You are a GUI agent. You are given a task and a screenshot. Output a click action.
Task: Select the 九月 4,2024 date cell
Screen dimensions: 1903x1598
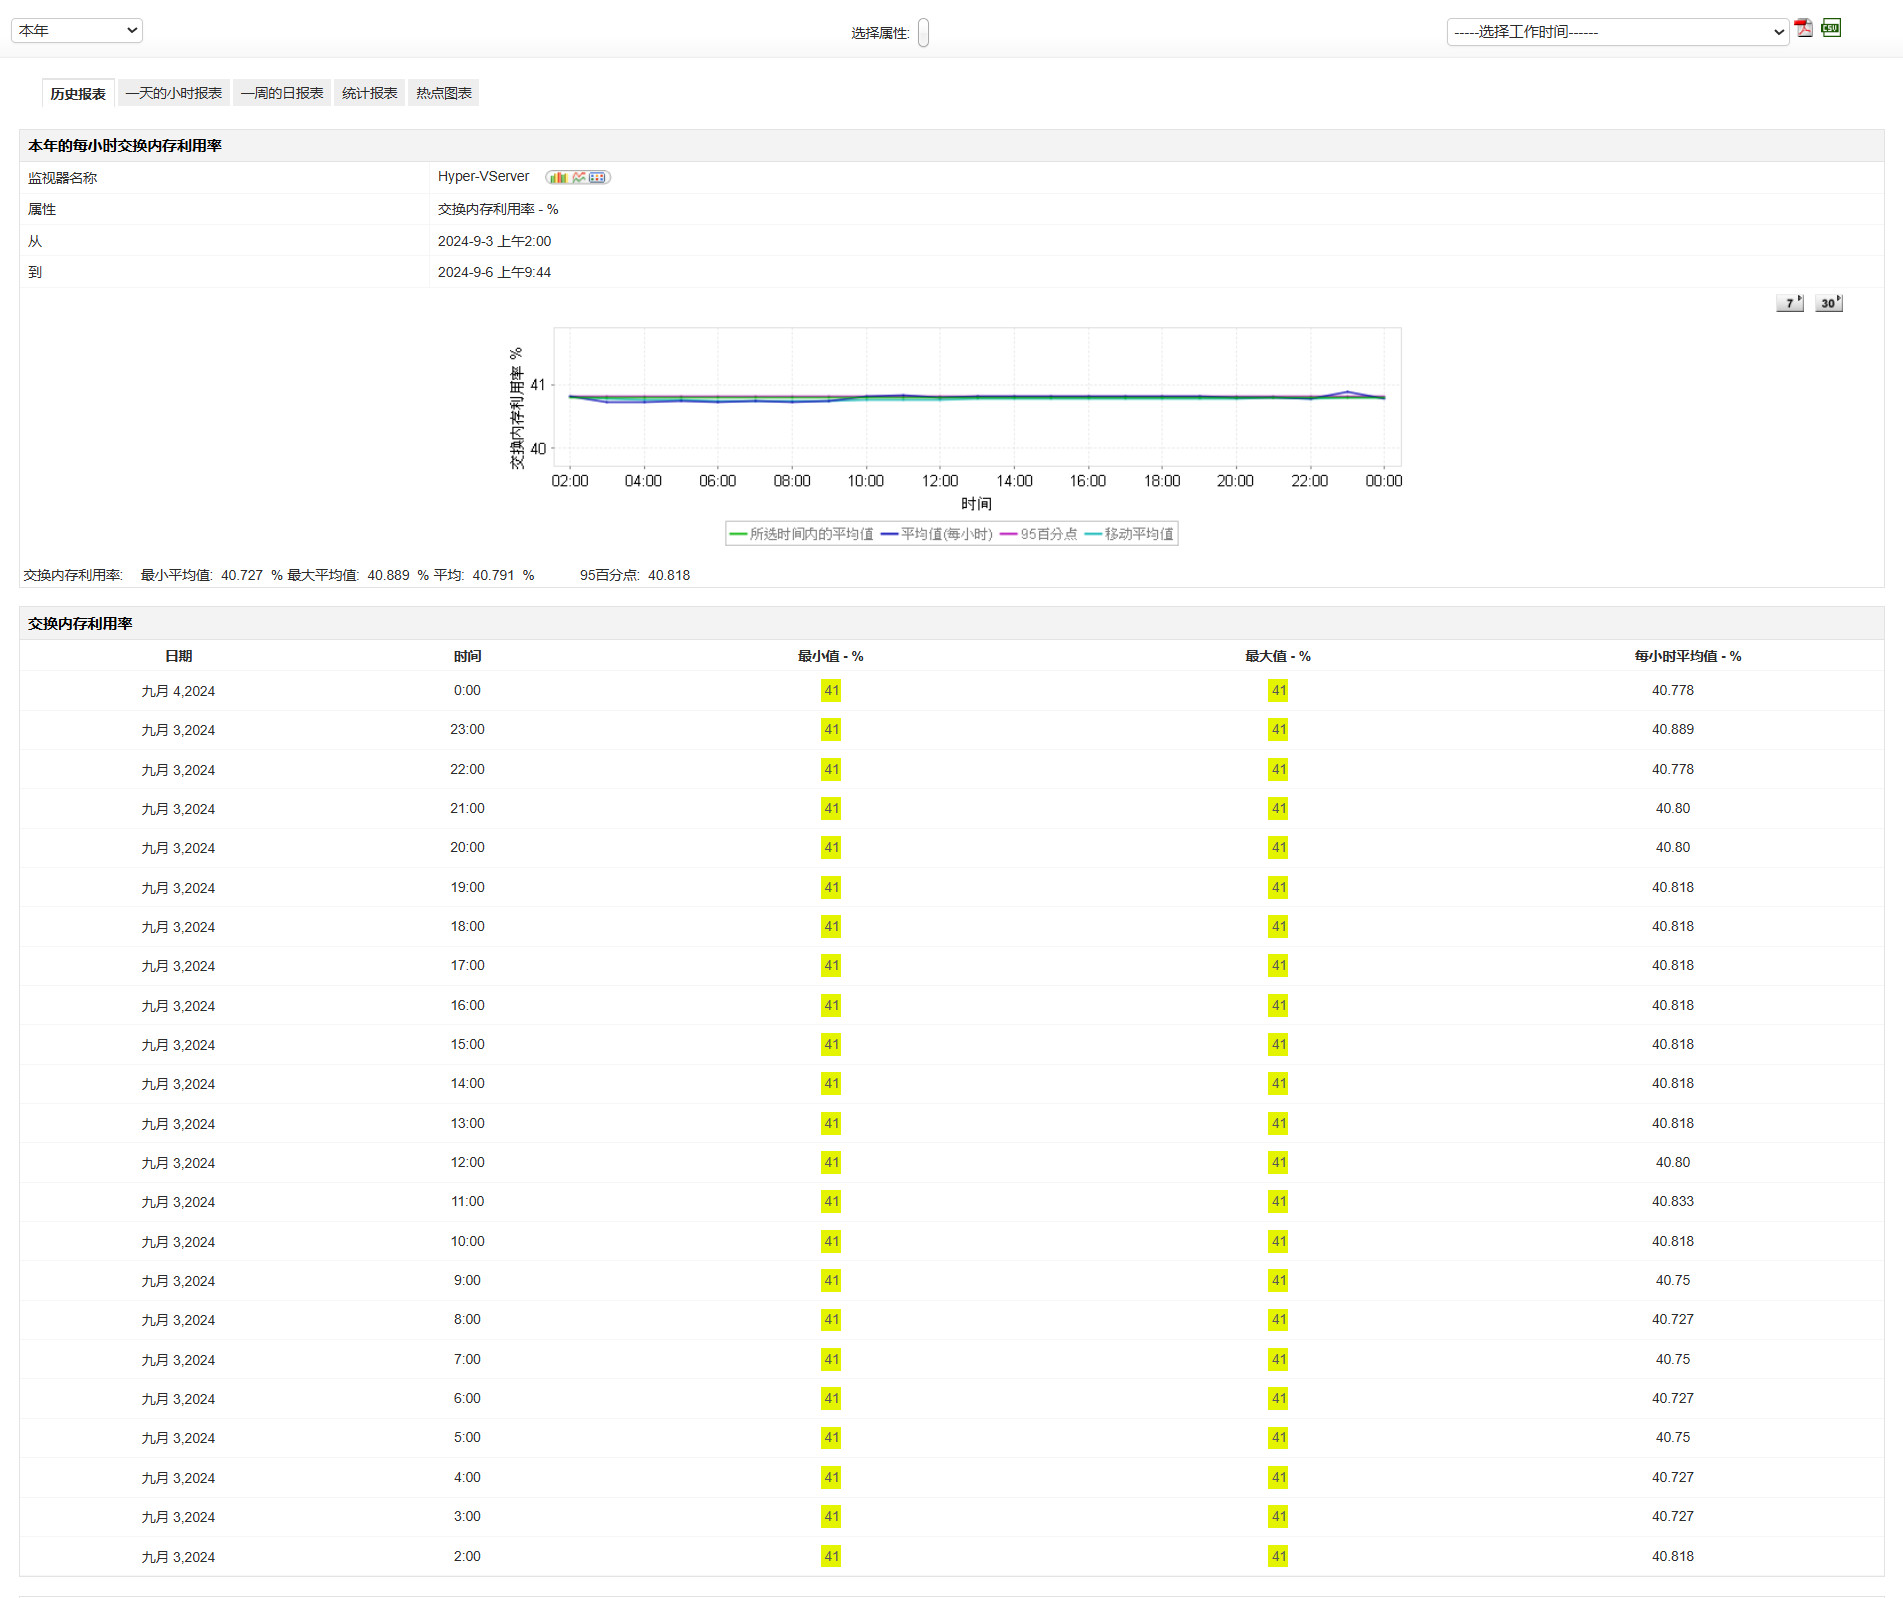tap(178, 691)
